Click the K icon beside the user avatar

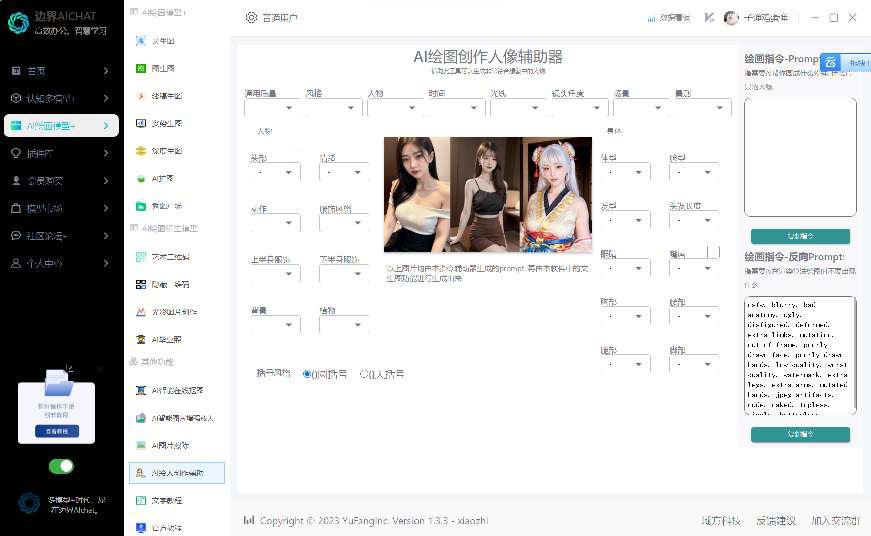click(709, 18)
